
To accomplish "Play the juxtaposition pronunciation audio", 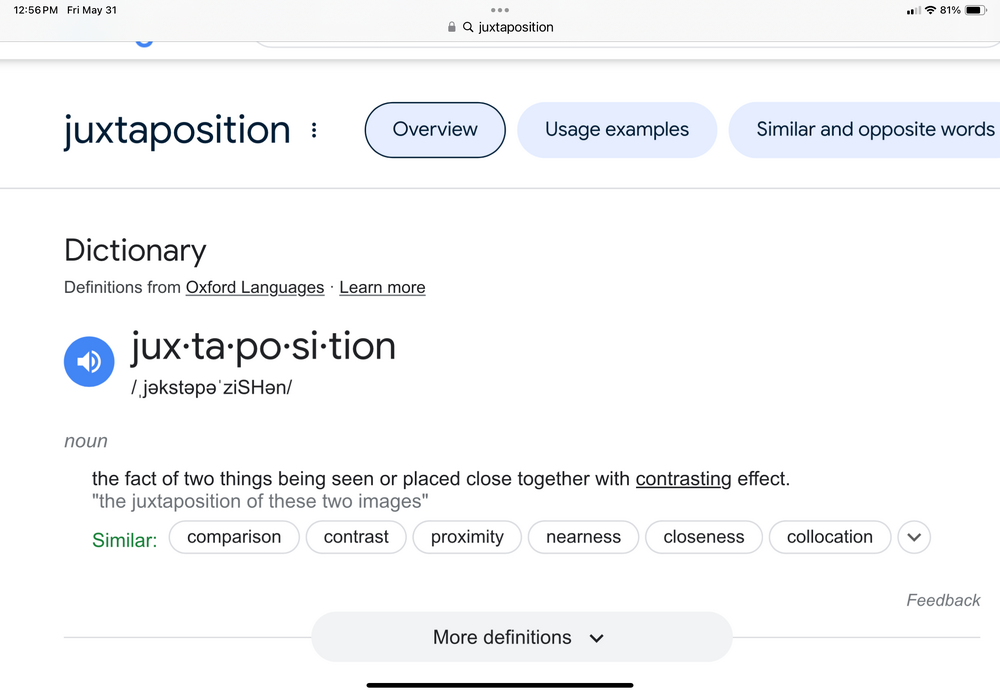I will pos(89,362).
